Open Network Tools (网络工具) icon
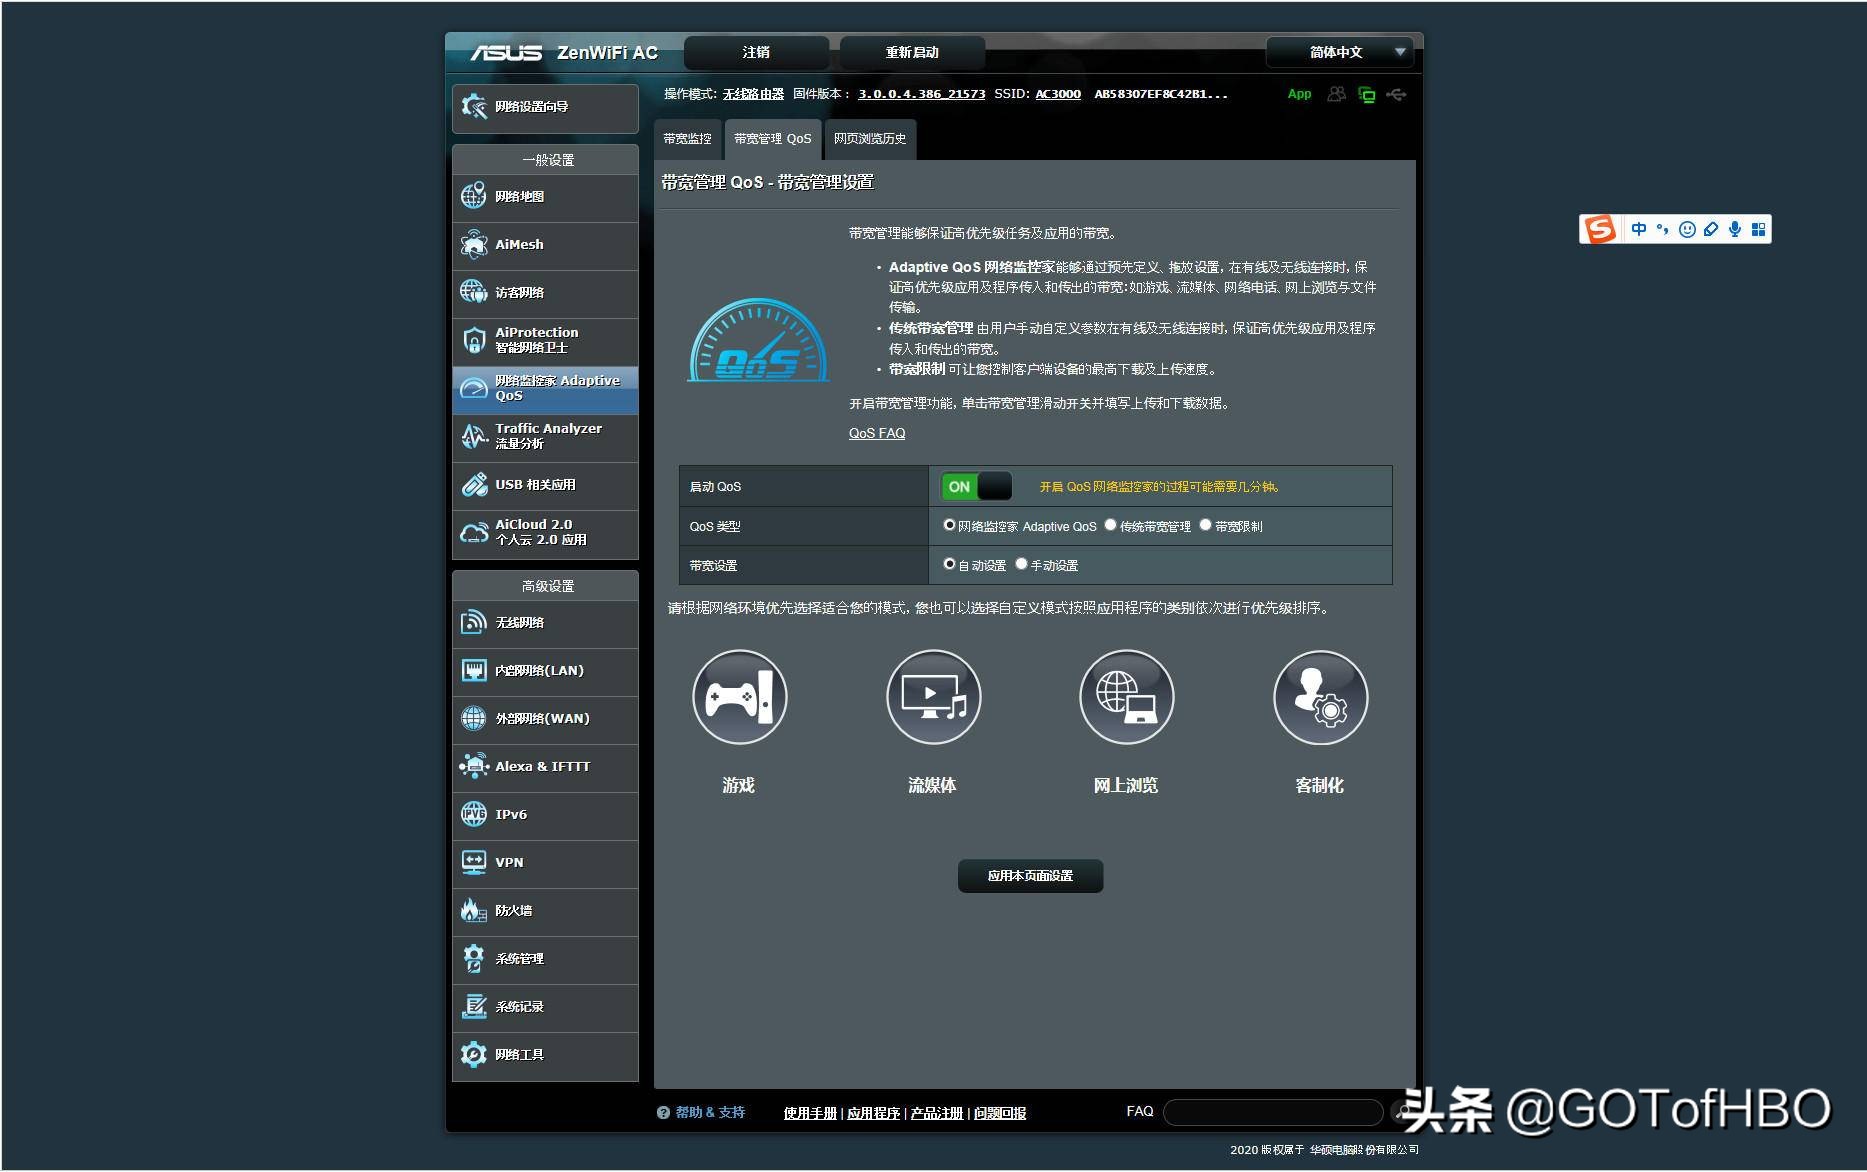Screen dimensions: 1867x1172 pos(474,1054)
